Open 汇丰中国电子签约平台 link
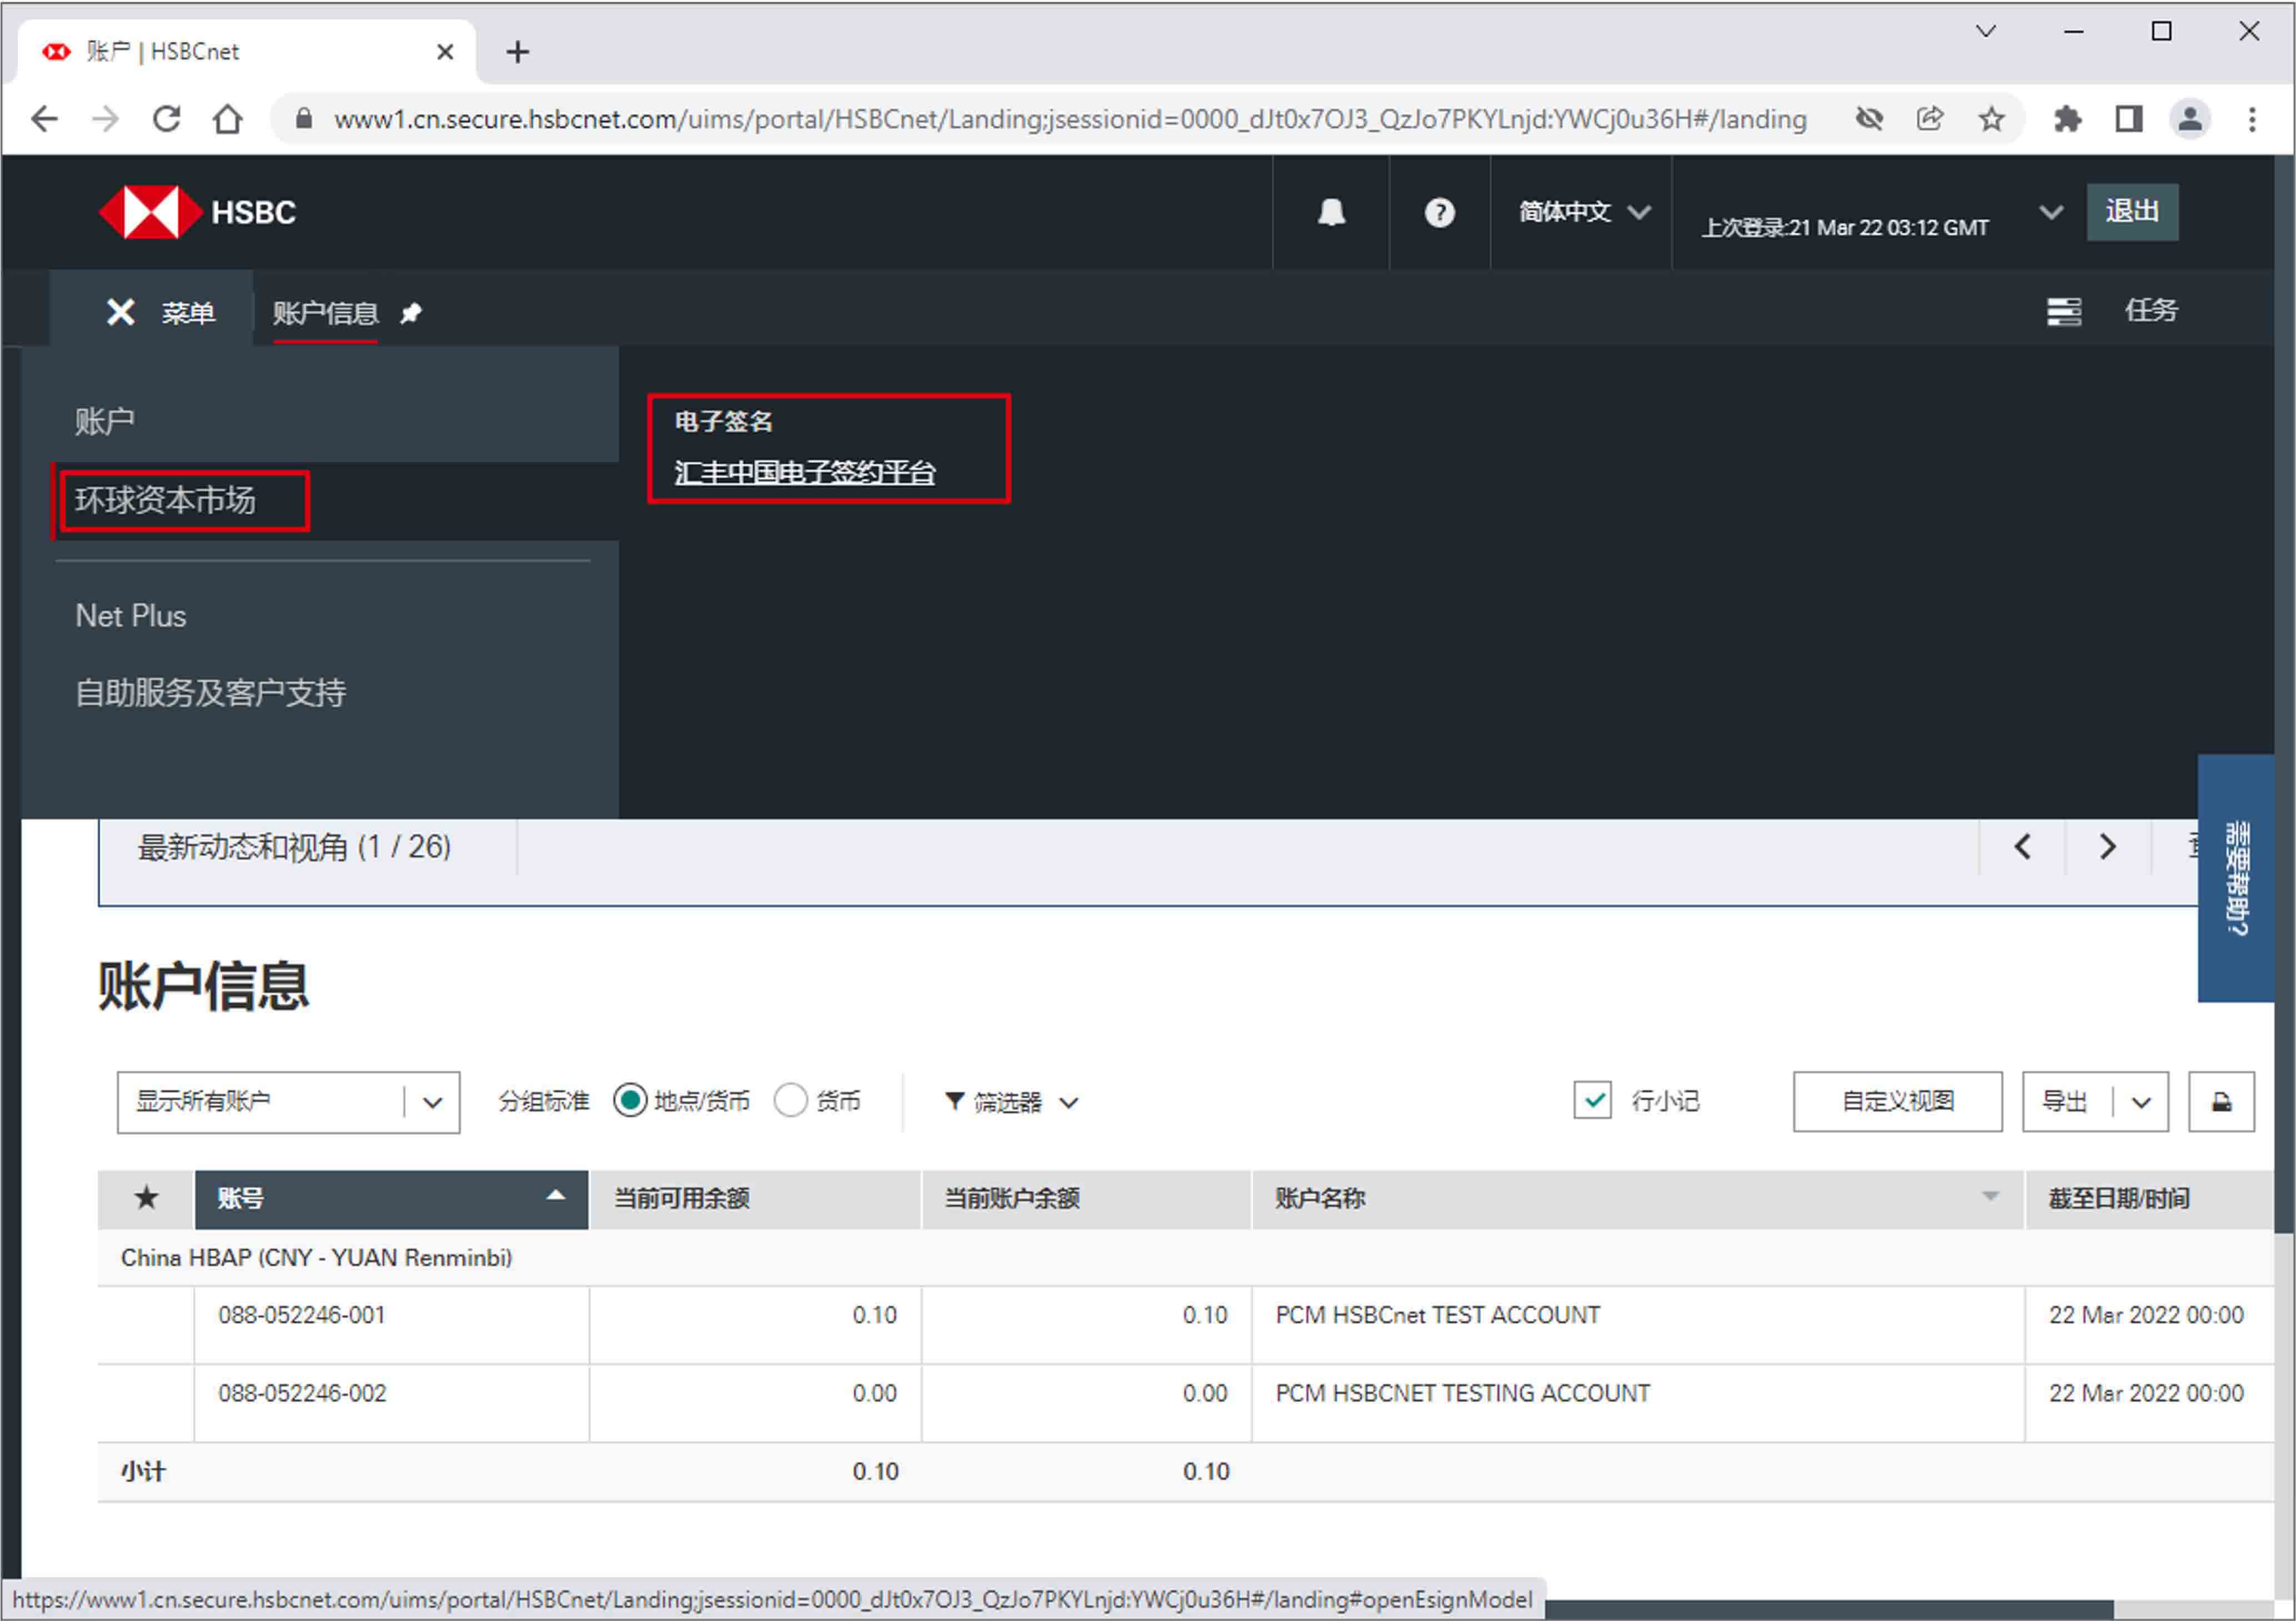Screen dimensions: 2296x1621 click(804, 472)
